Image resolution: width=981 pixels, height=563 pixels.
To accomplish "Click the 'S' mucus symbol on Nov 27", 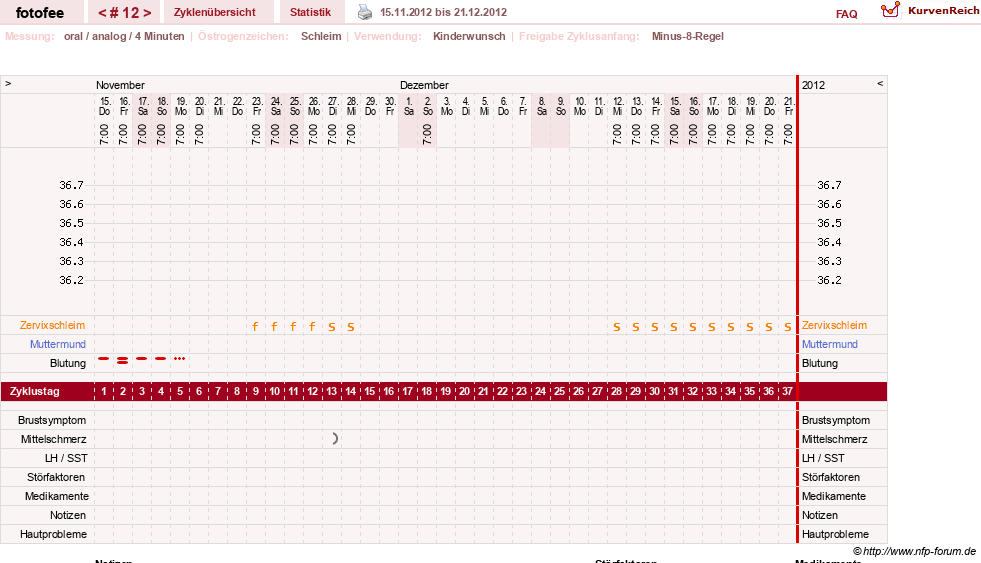I will [x=332, y=327].
